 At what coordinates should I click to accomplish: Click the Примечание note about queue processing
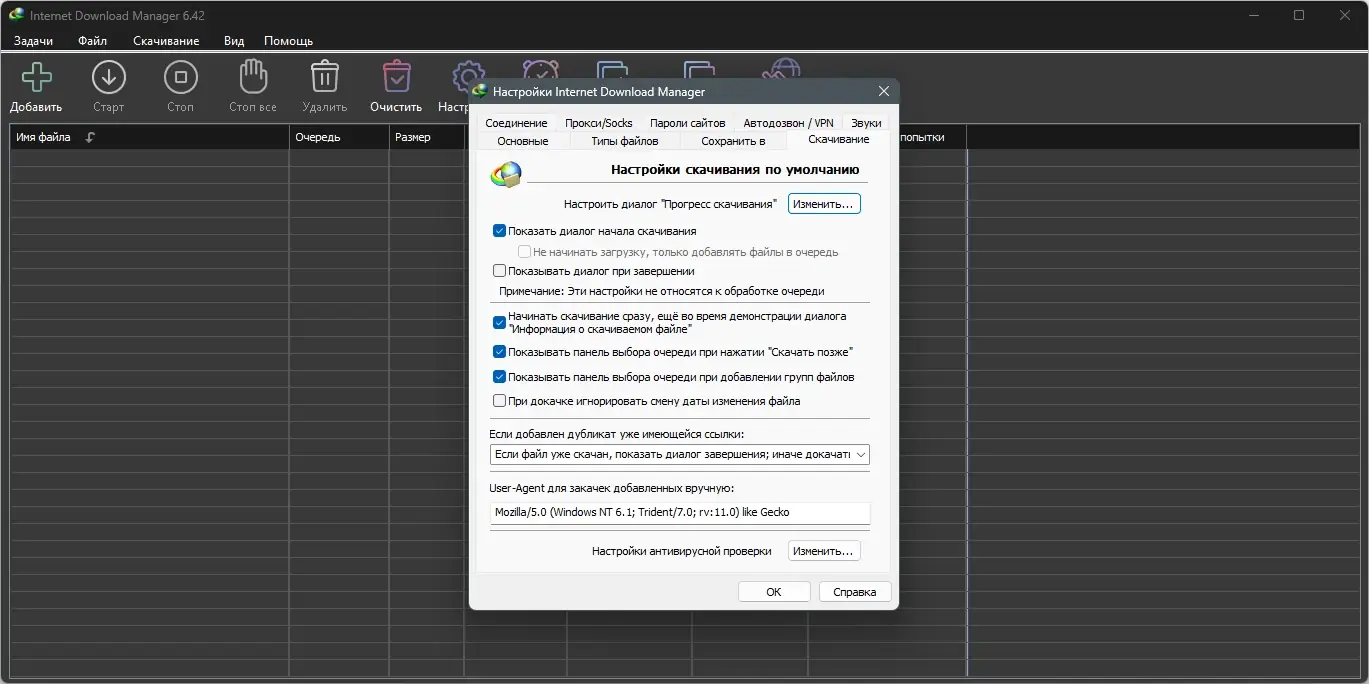coord(662,291)
